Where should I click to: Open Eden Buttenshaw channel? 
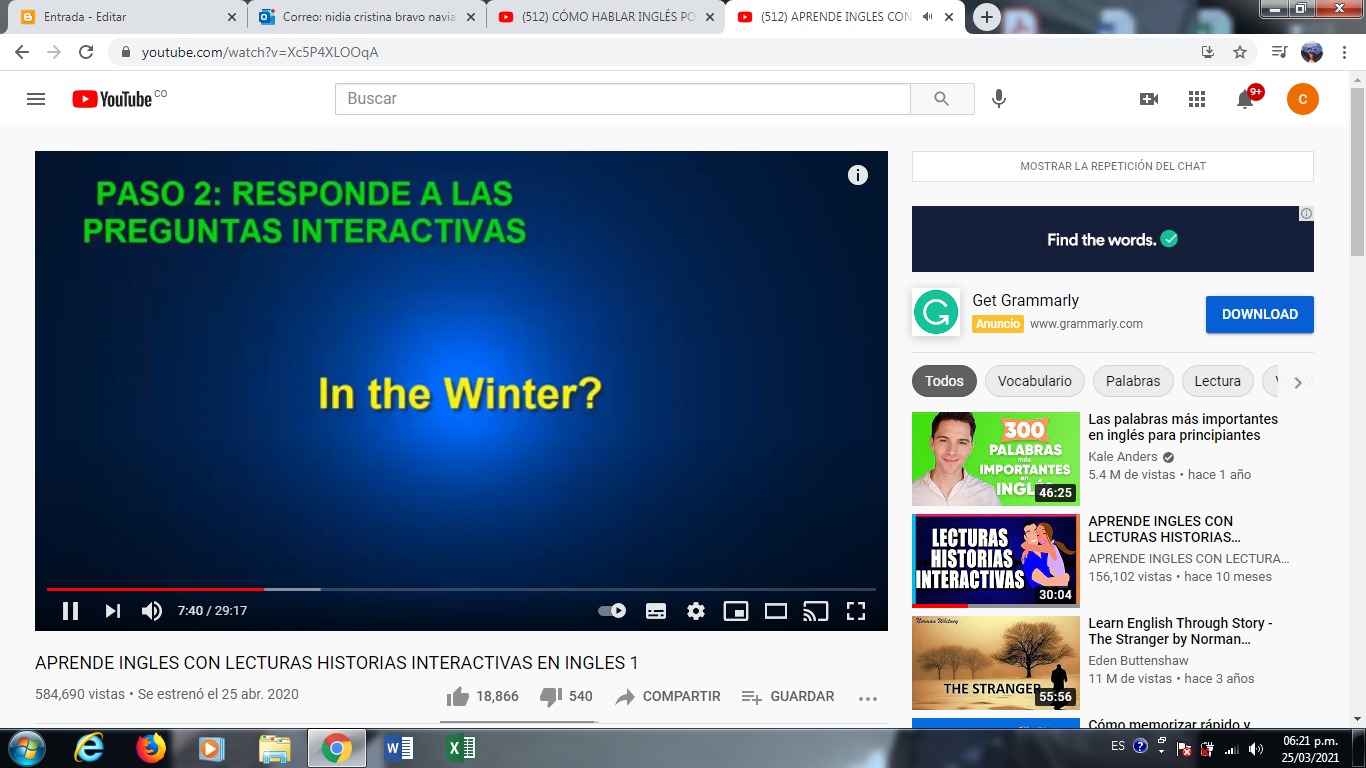[1138, 661]
